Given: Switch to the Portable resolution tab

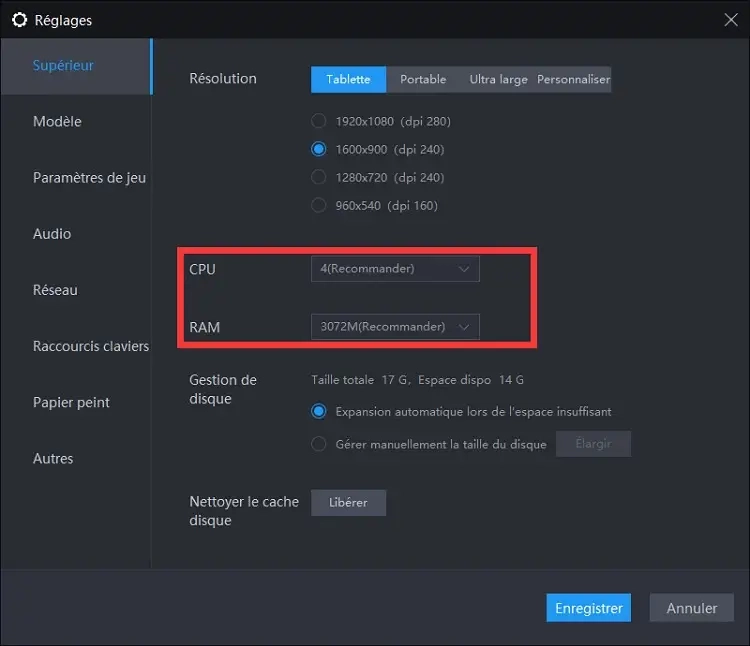Looking at the screenshot, I should click(423, 79).
